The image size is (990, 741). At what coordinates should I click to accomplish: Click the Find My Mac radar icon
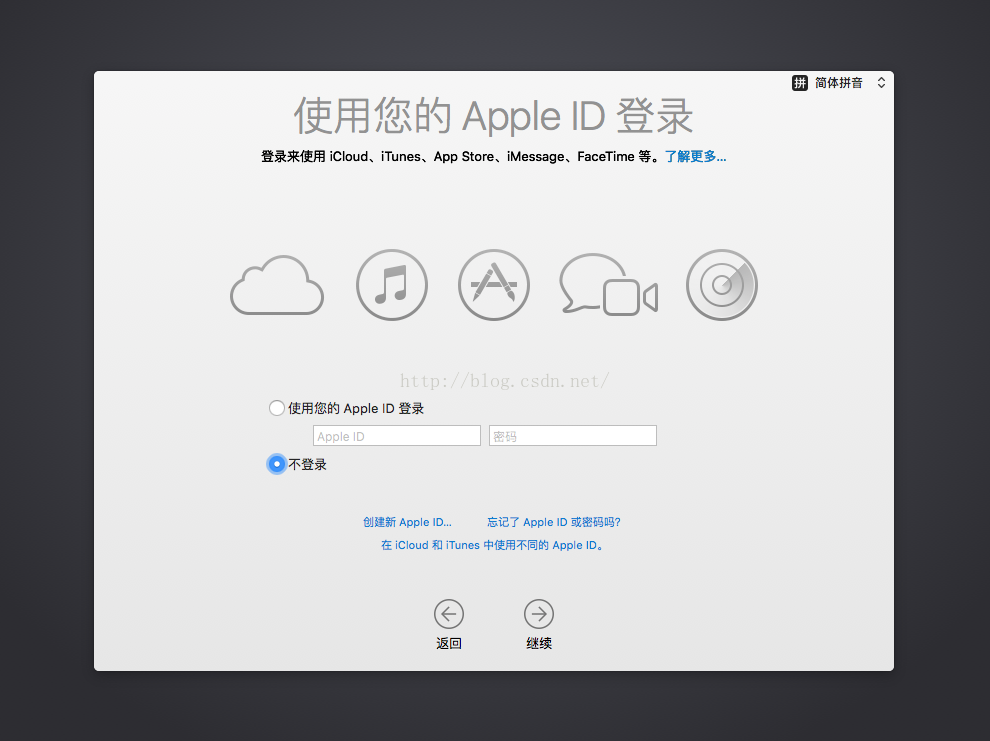pos(722,285)
